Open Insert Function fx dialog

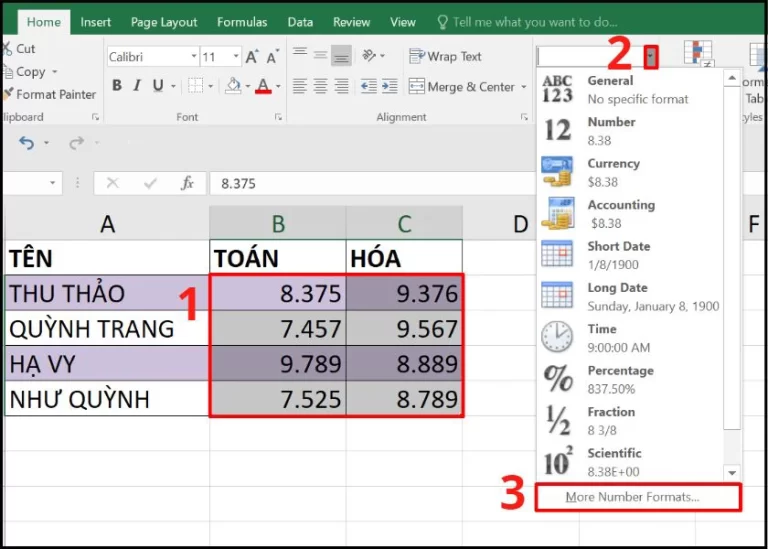coord(187,183)
